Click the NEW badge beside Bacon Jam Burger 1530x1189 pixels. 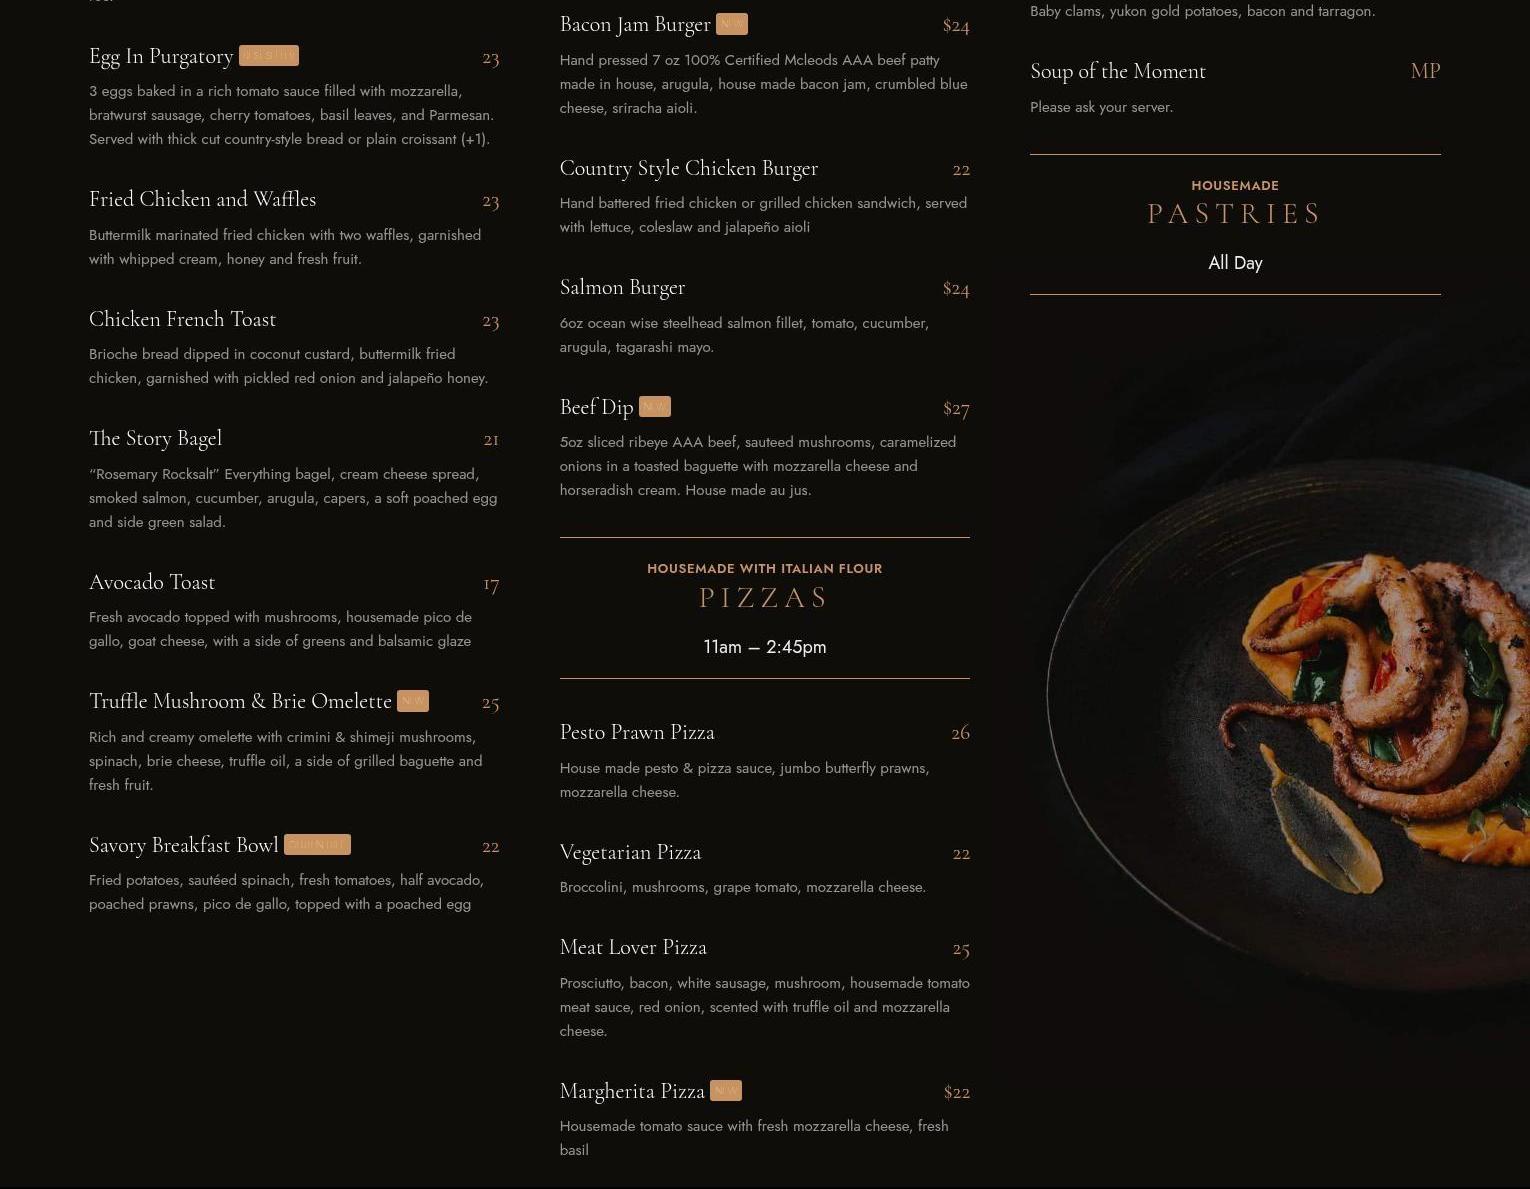click(x=732, y=23)
